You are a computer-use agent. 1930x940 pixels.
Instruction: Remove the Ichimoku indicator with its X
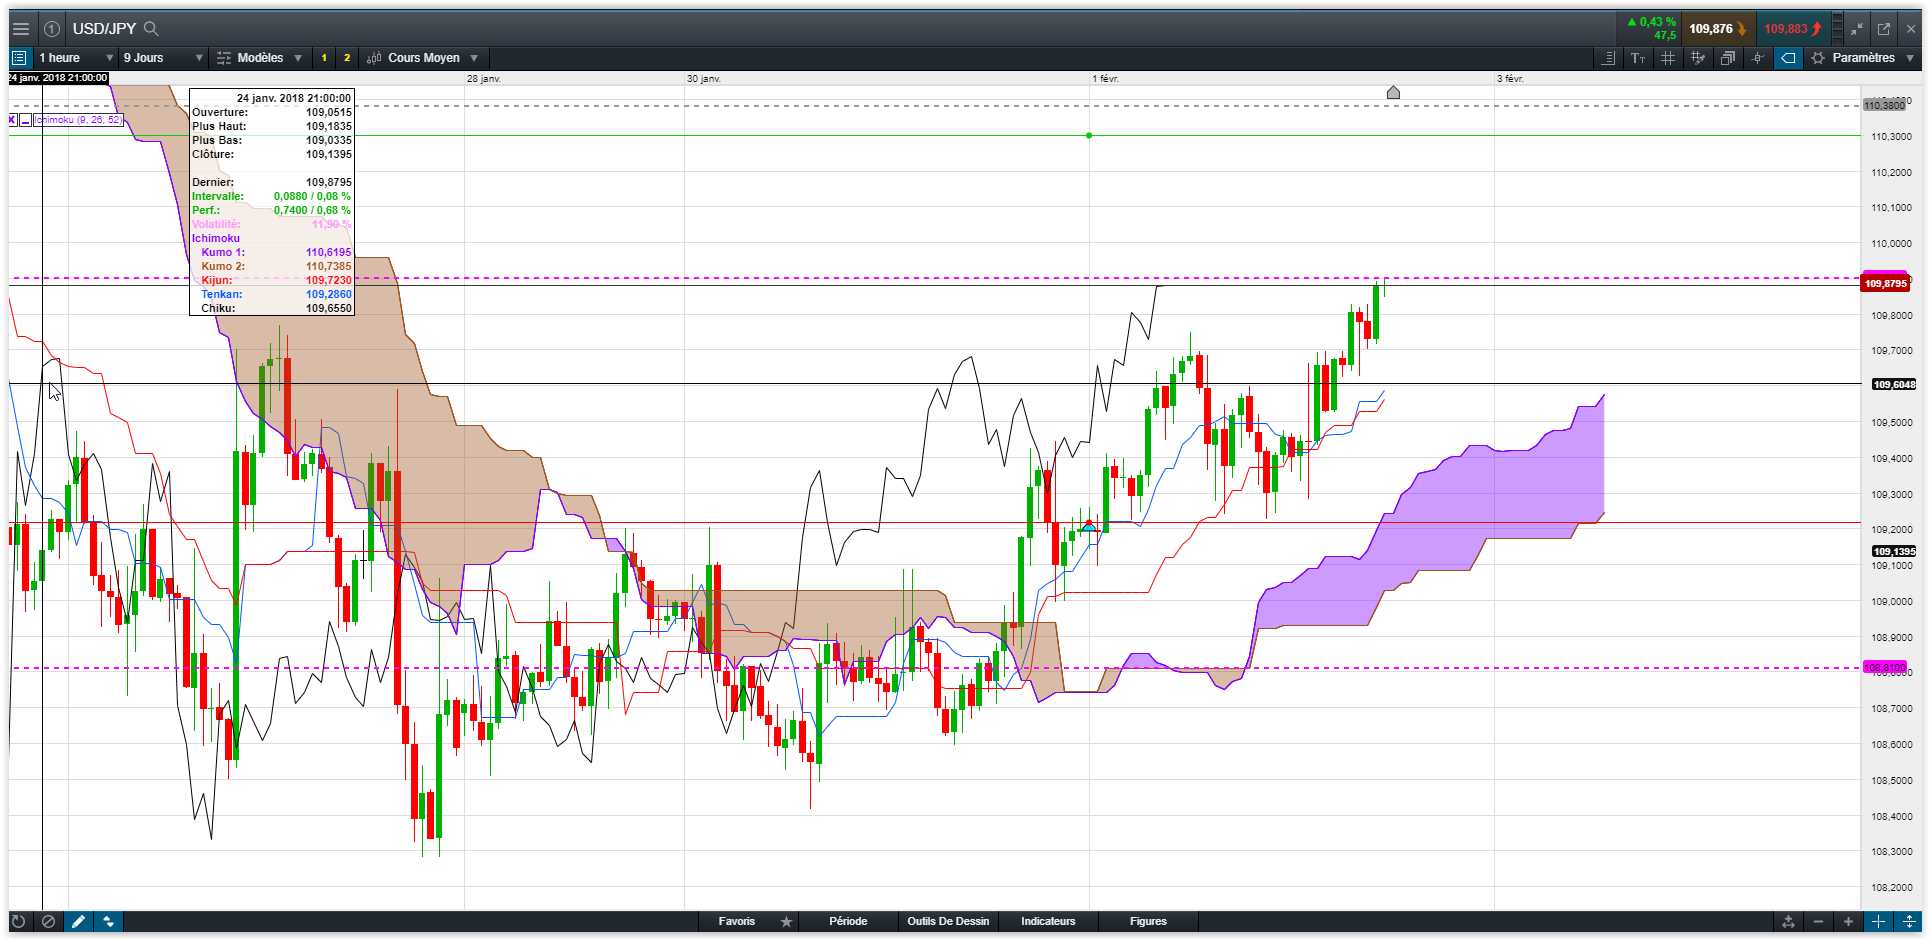12,120
